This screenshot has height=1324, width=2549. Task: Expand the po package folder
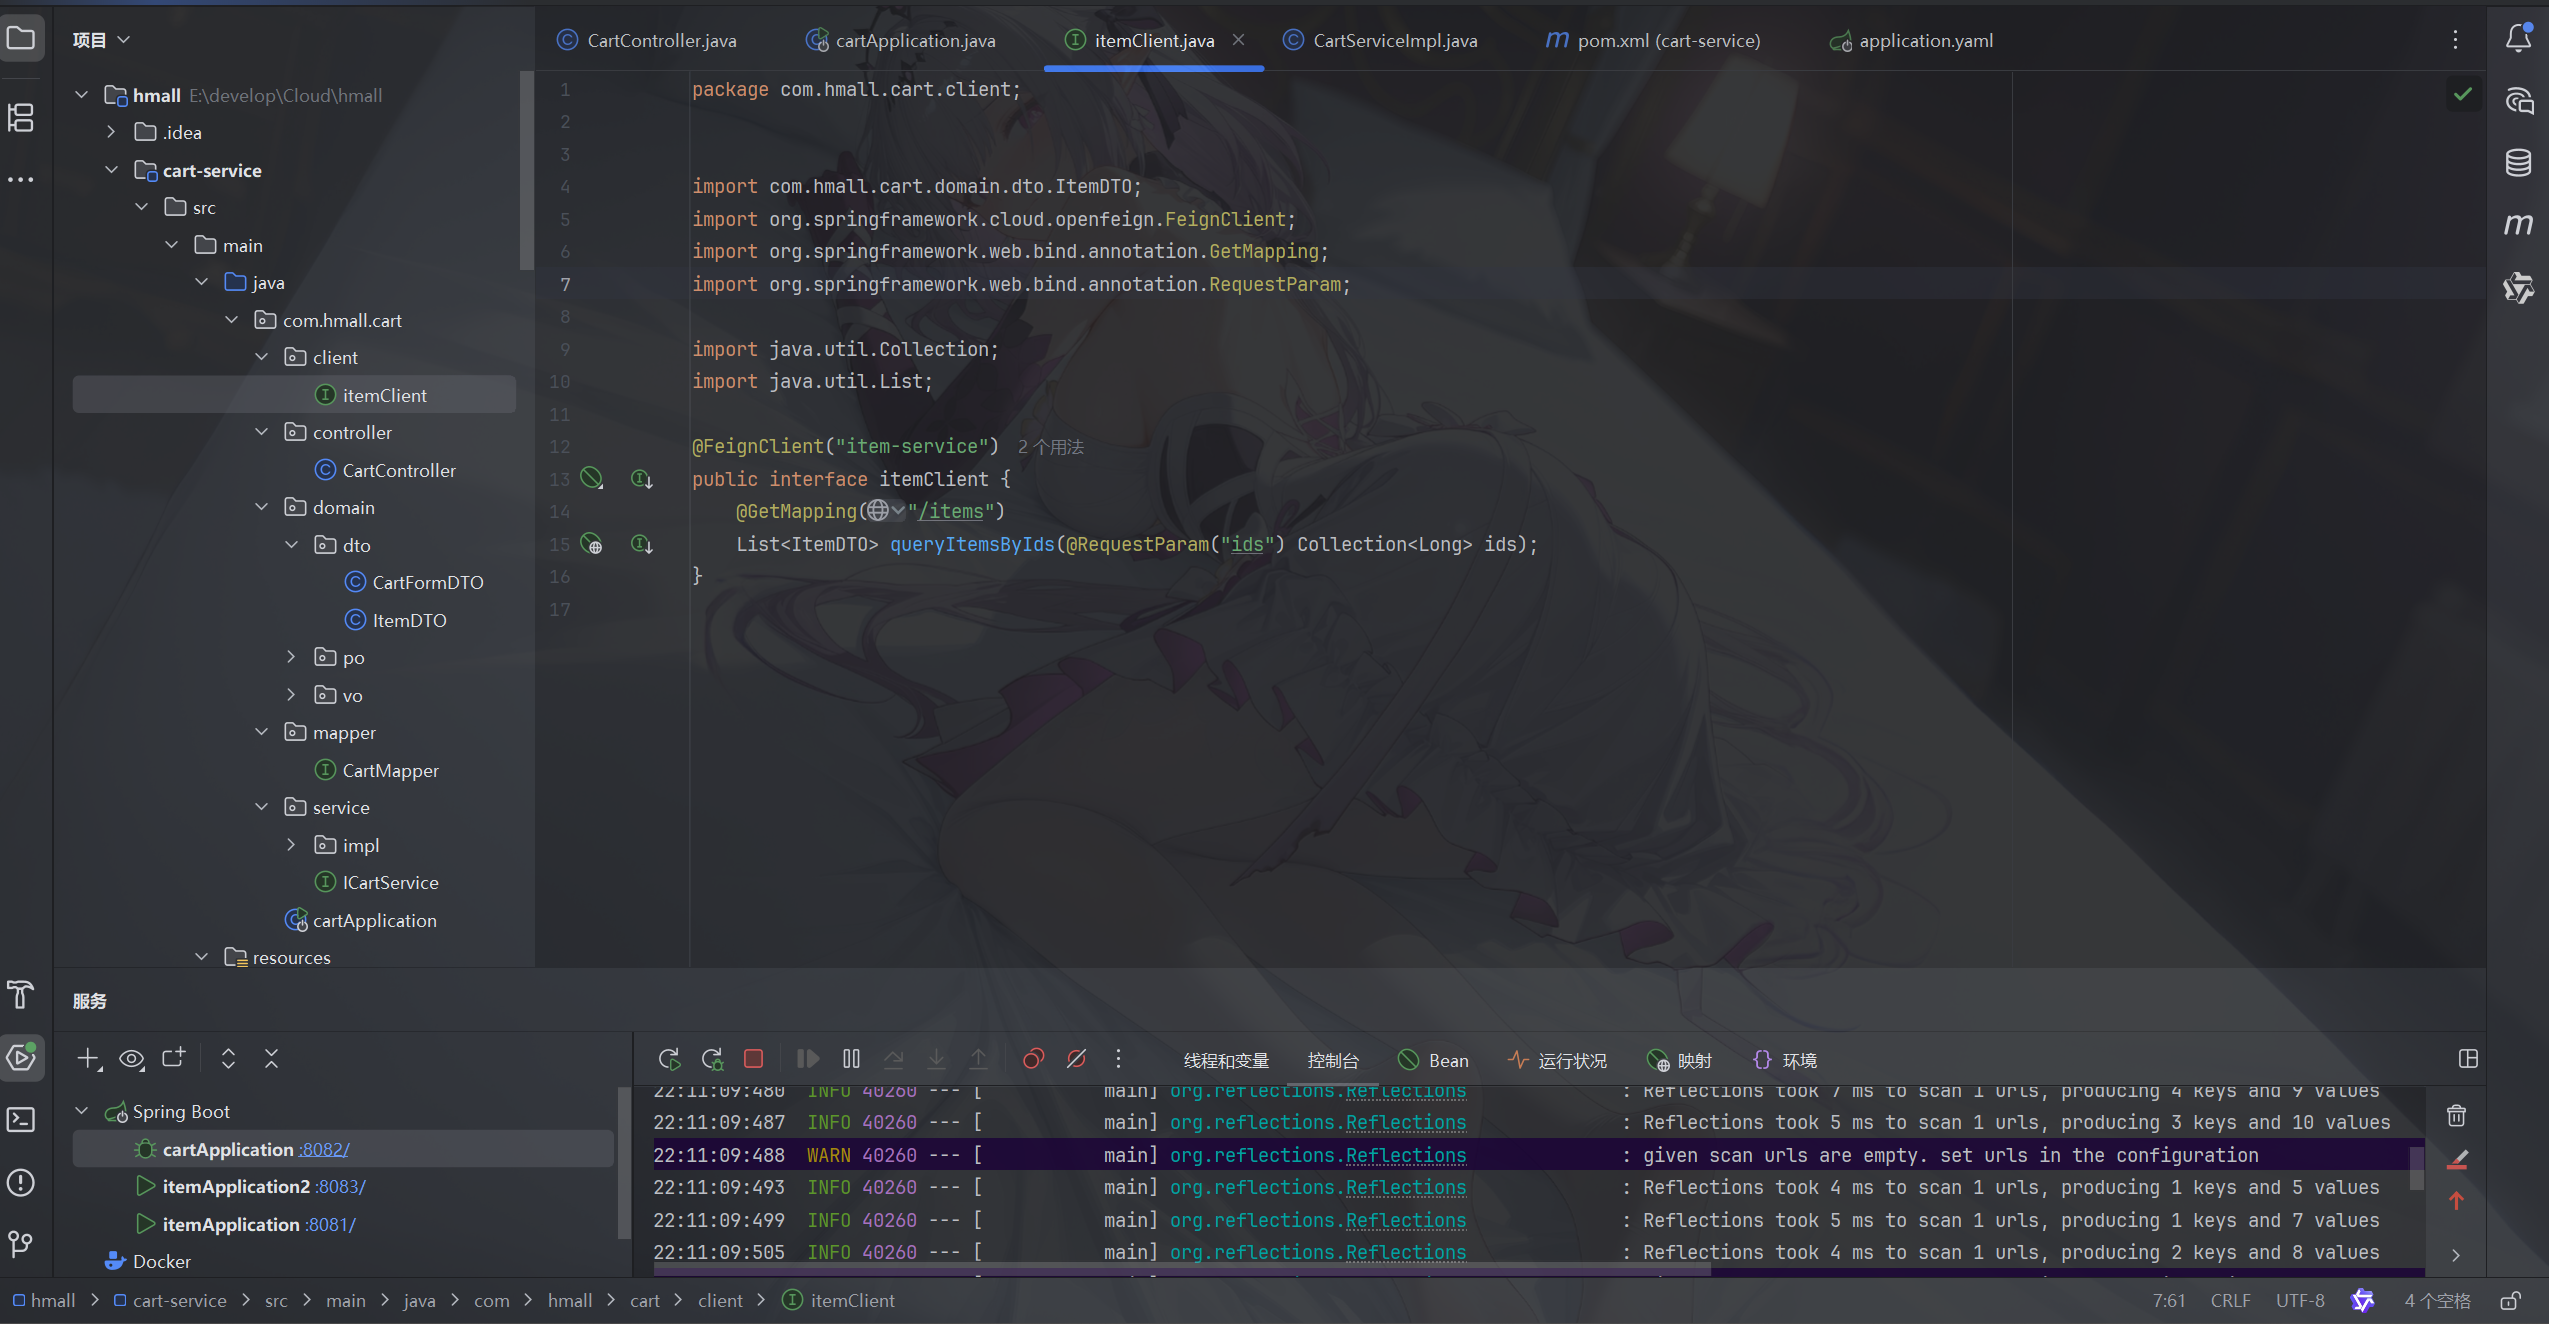coord(290,657)
